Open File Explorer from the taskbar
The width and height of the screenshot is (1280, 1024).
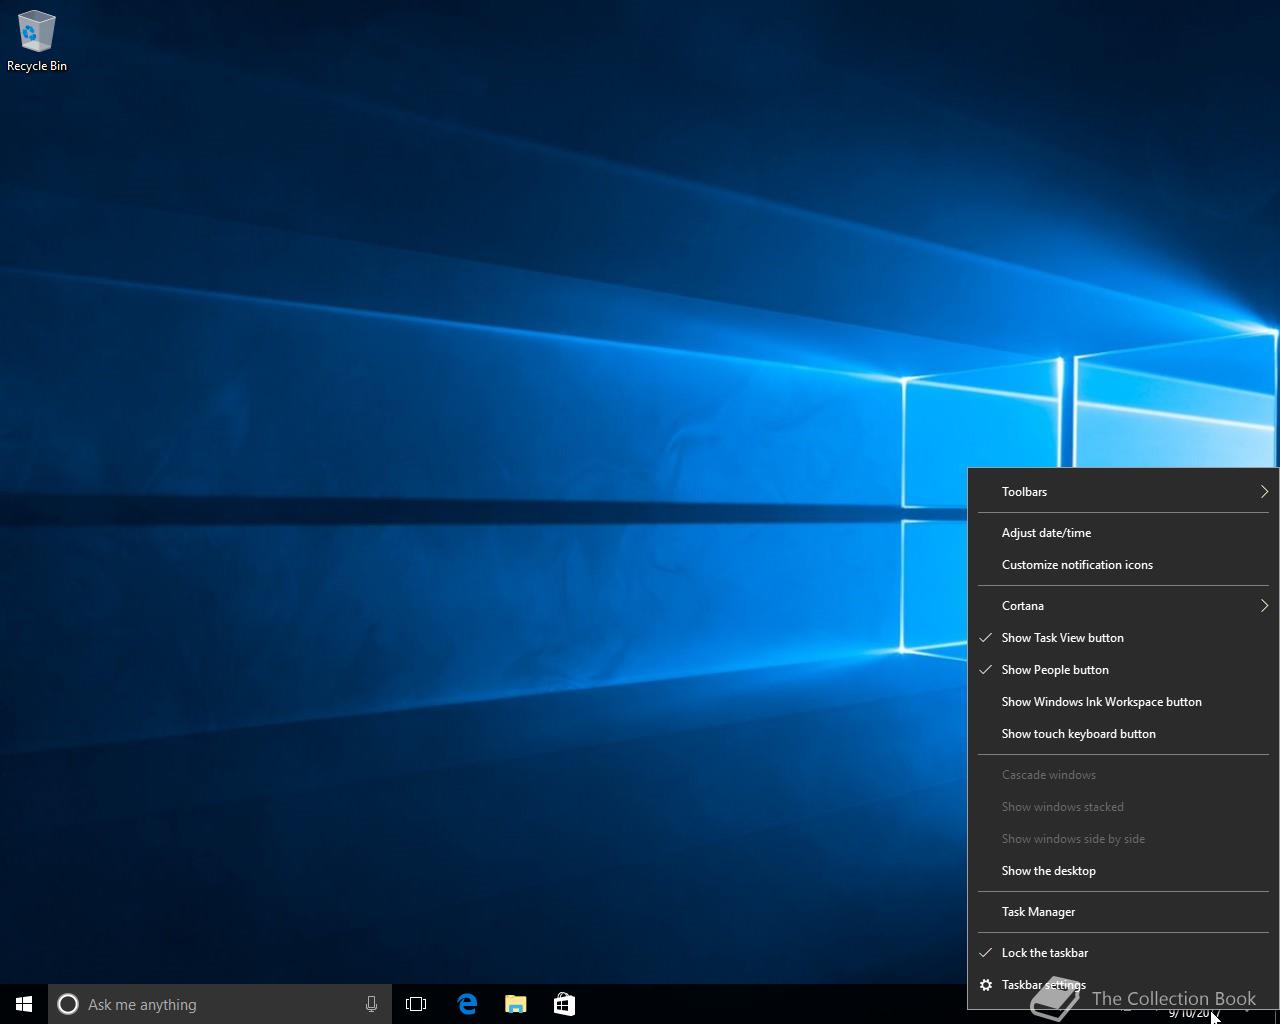click(x=516, y=1004)
